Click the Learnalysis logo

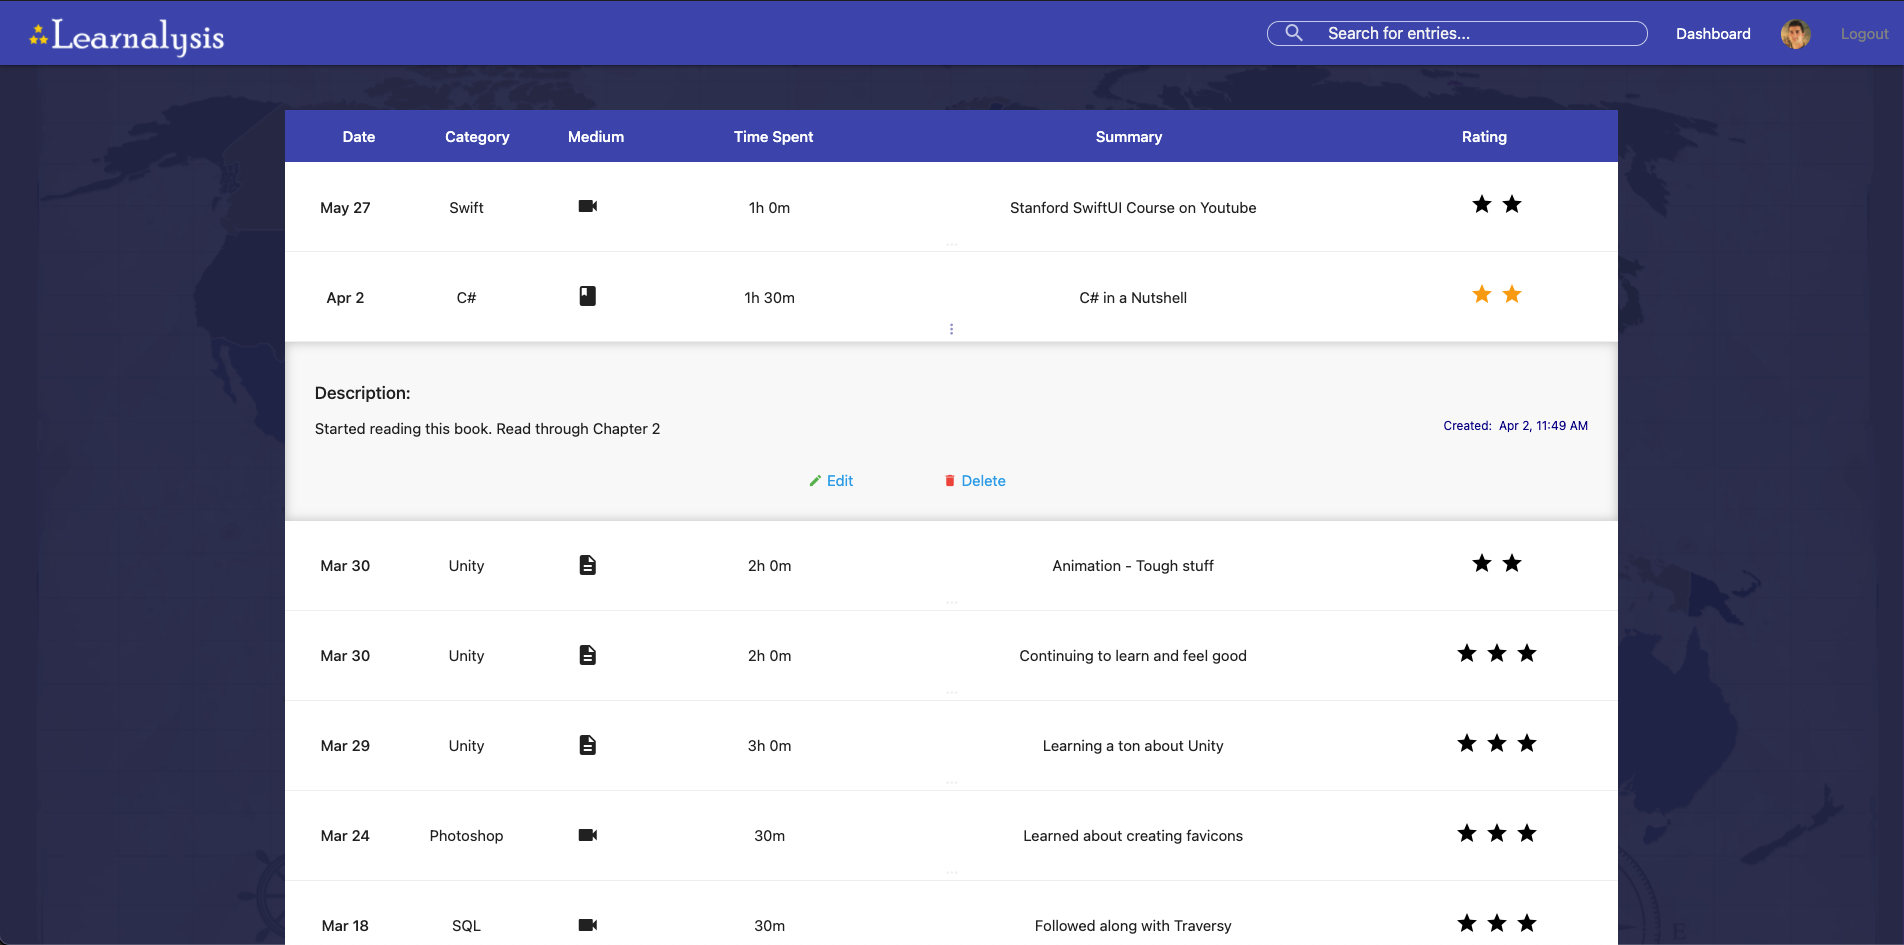(127, 37)
